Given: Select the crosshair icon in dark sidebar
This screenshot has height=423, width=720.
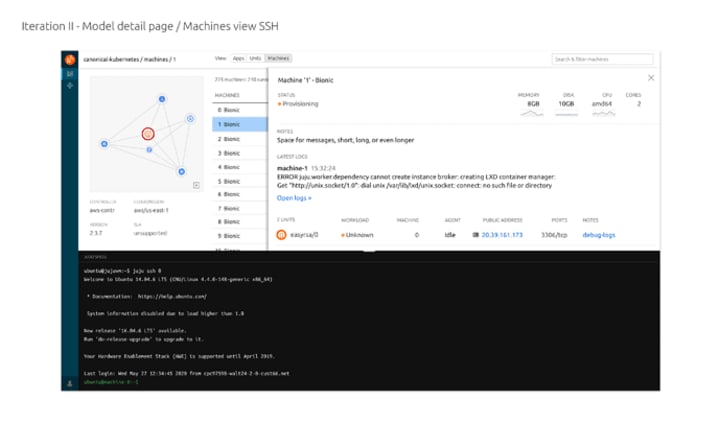Looking at the screenshot, I should coord(70,85).
